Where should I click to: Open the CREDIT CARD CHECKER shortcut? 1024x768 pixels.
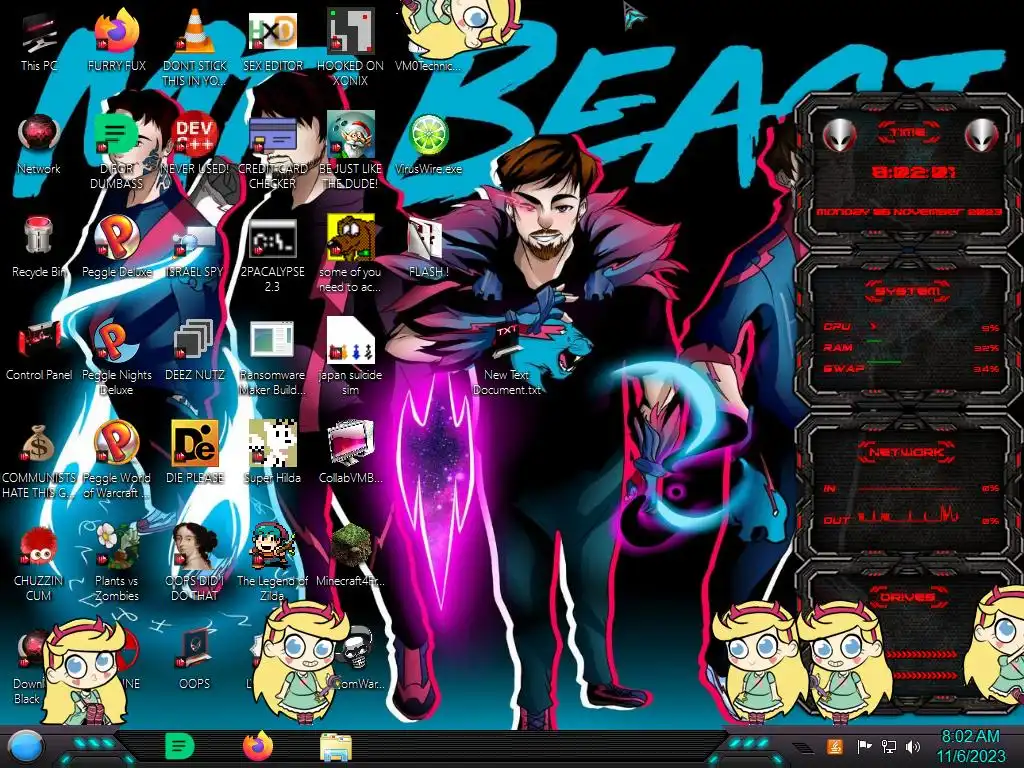pyautogui.click(x=272, y=152)
